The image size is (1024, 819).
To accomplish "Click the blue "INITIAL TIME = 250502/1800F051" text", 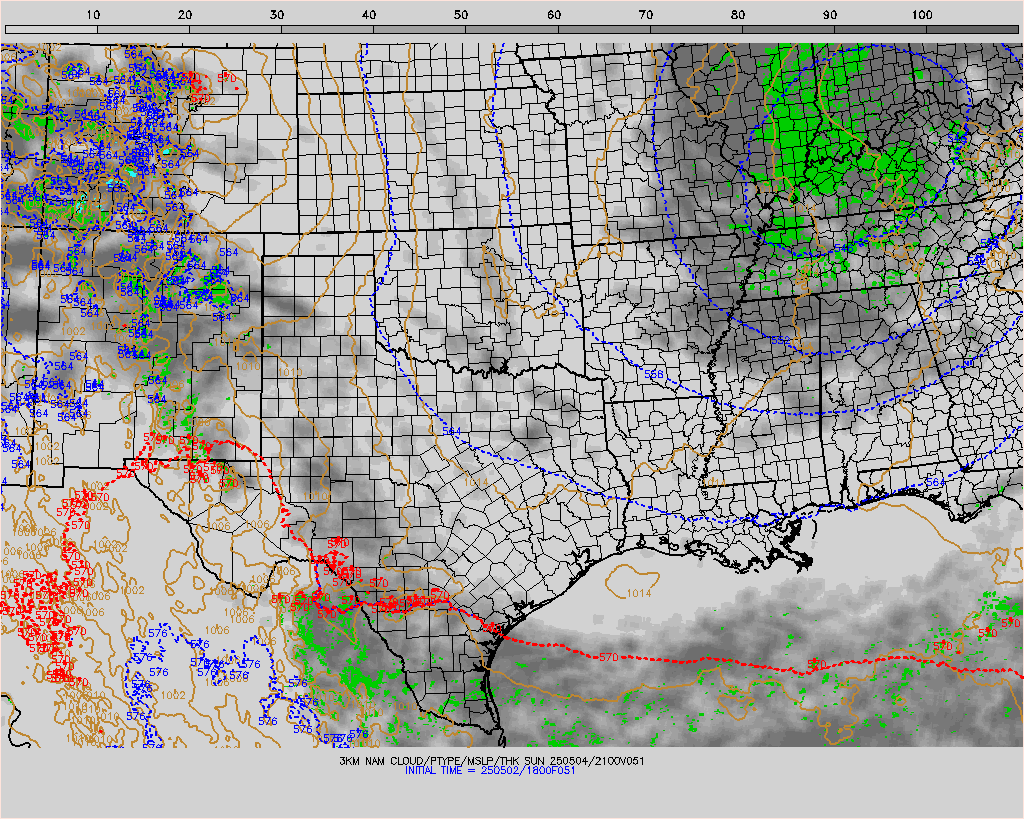I will [x=490, y=771].
